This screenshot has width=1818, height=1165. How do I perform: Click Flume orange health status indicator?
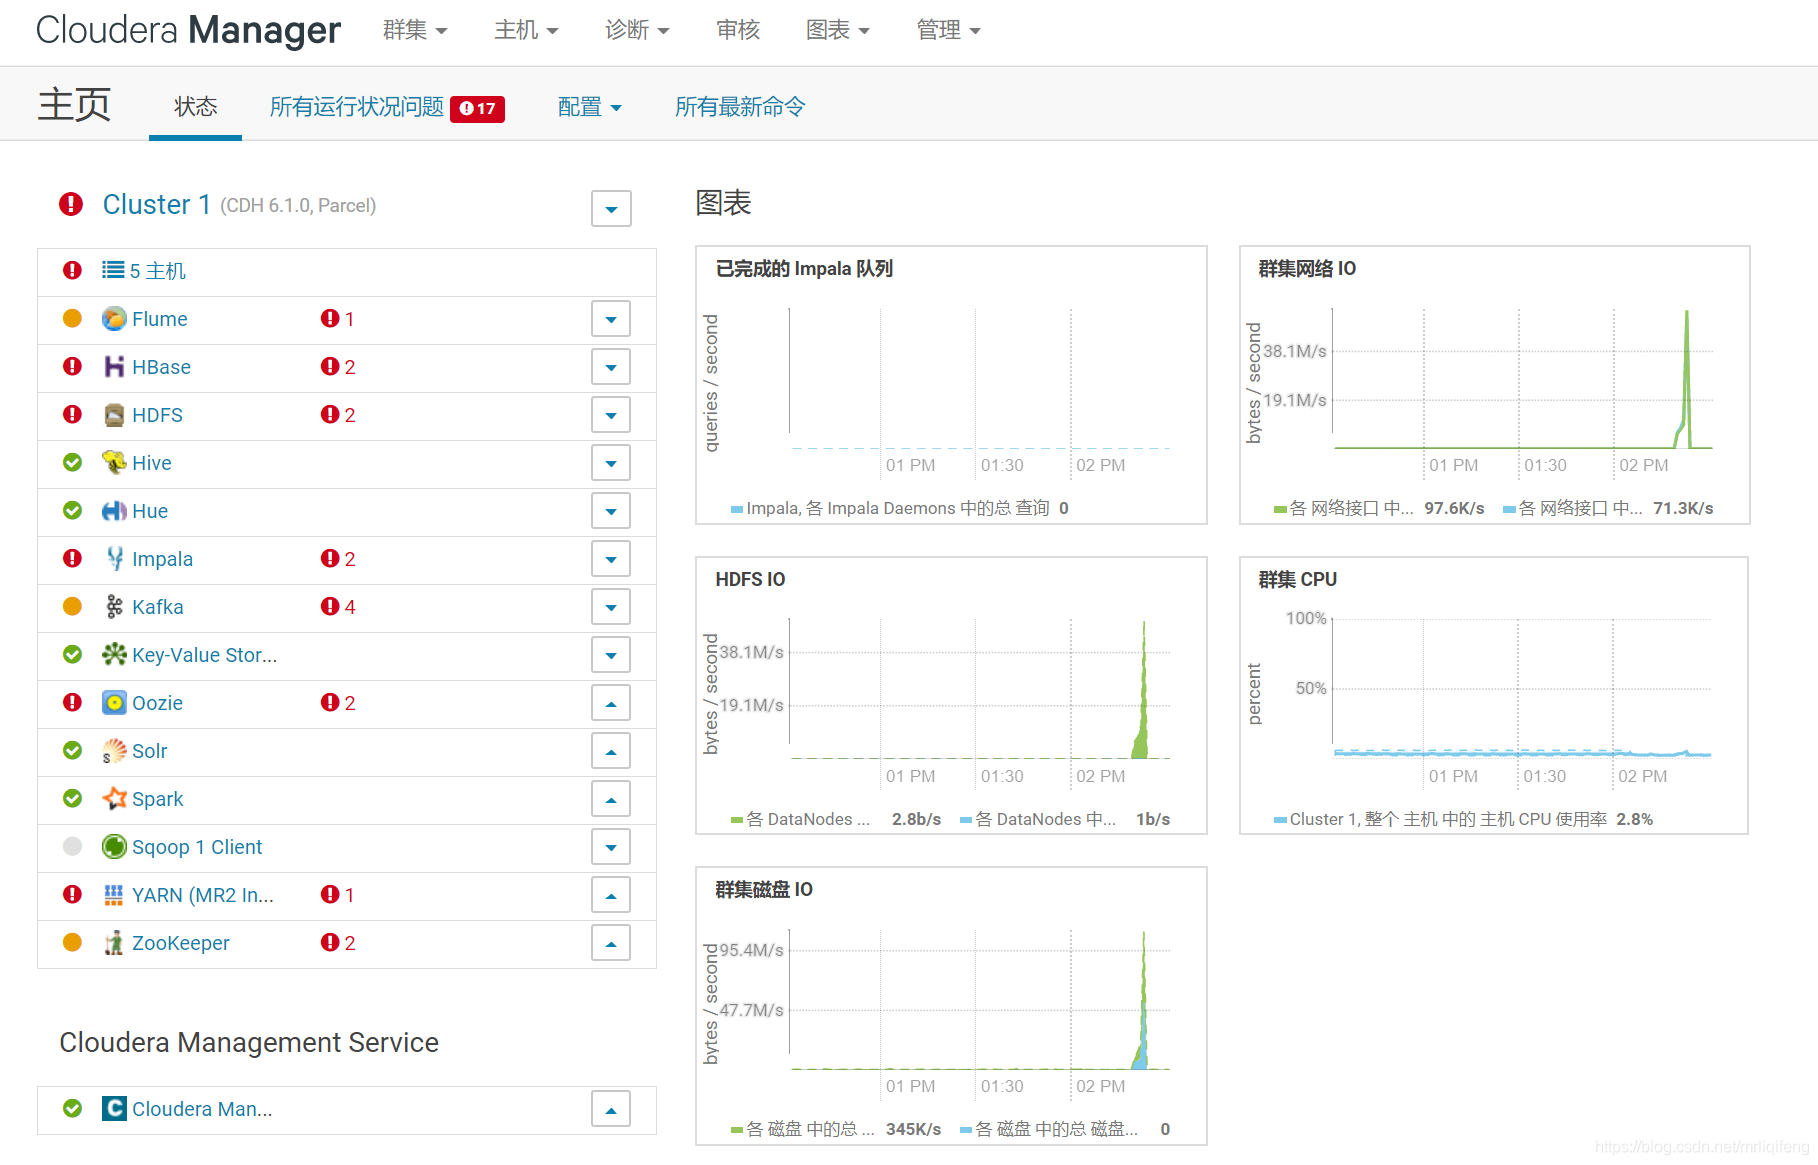click(72, 319)
